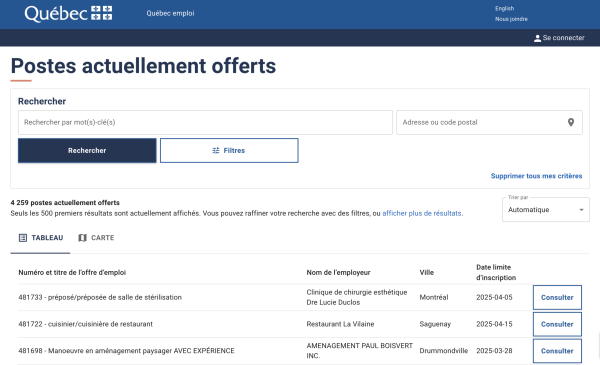Screen dimensions: 600x365
Task: Click the user profile icon beside Se connecter
Action: [x=537, y=38]
